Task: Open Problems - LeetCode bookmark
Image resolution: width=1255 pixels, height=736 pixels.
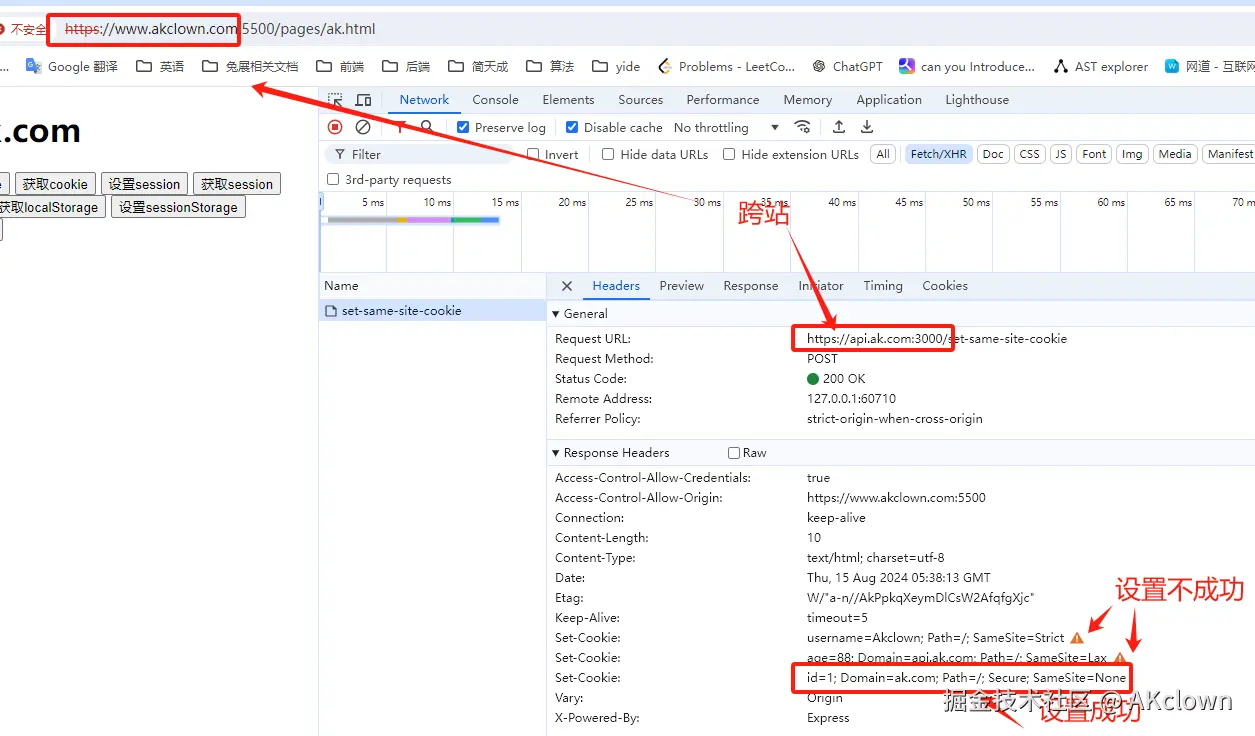Action: [x=726, y=66]
